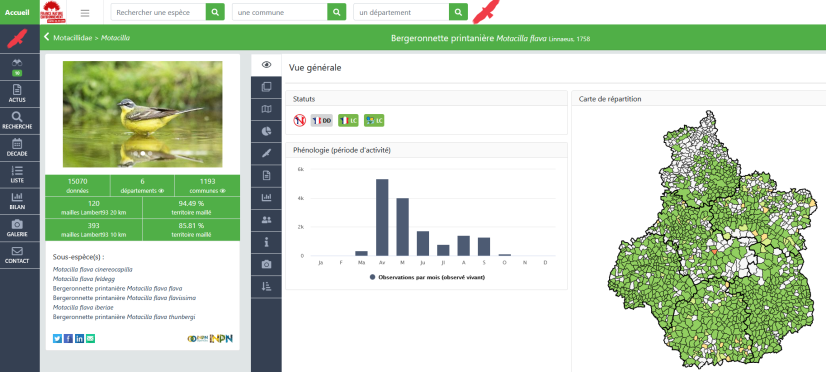Image resolution: width=826 pixels, height=372 pixels.
Task: Click the M (May) bar in the chart
Action: click(x=402, y=227)
